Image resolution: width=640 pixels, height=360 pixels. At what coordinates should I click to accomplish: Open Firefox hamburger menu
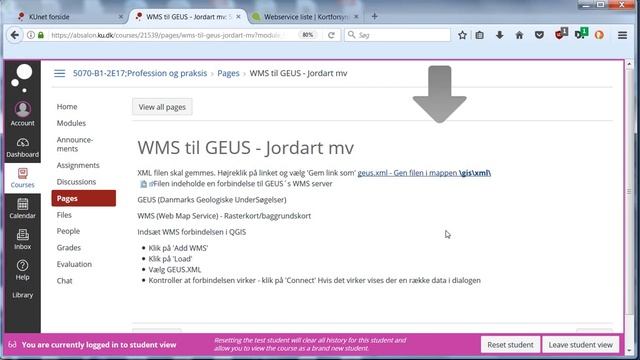(x=622, y=35)
